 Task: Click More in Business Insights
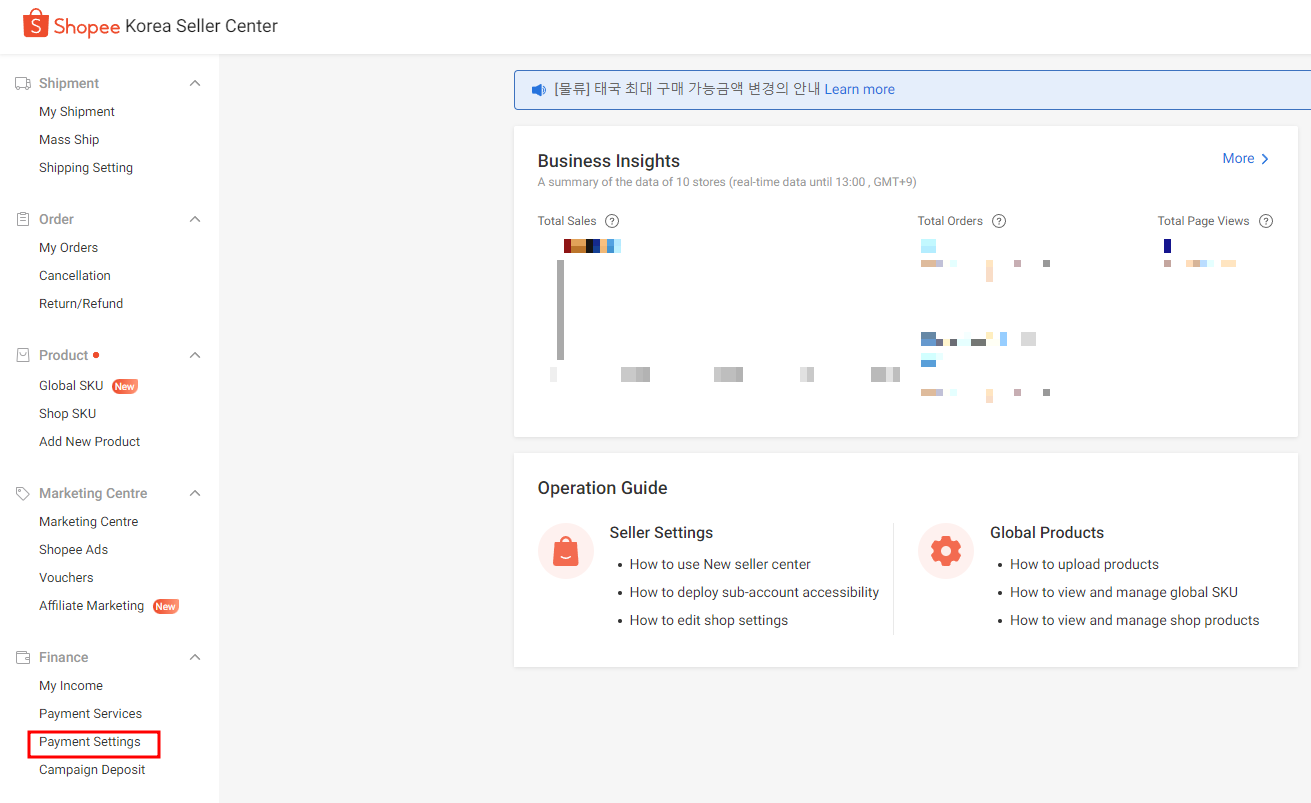pos(1246,159)
